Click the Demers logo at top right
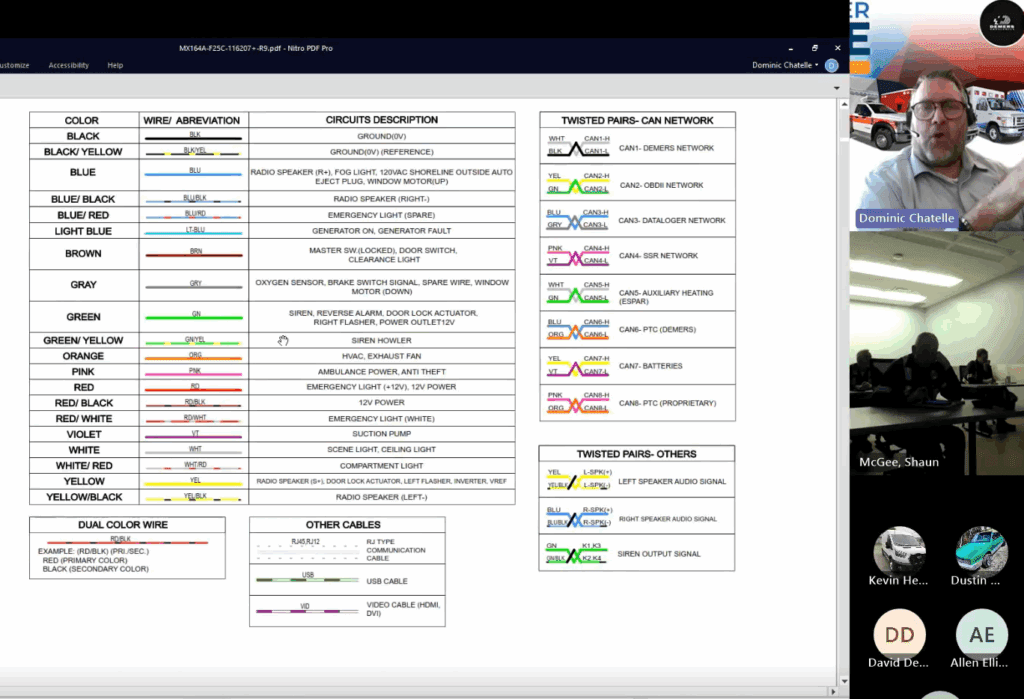Image resolution: width=1024 pixels, height=699 pixels. coord(1002,24)
